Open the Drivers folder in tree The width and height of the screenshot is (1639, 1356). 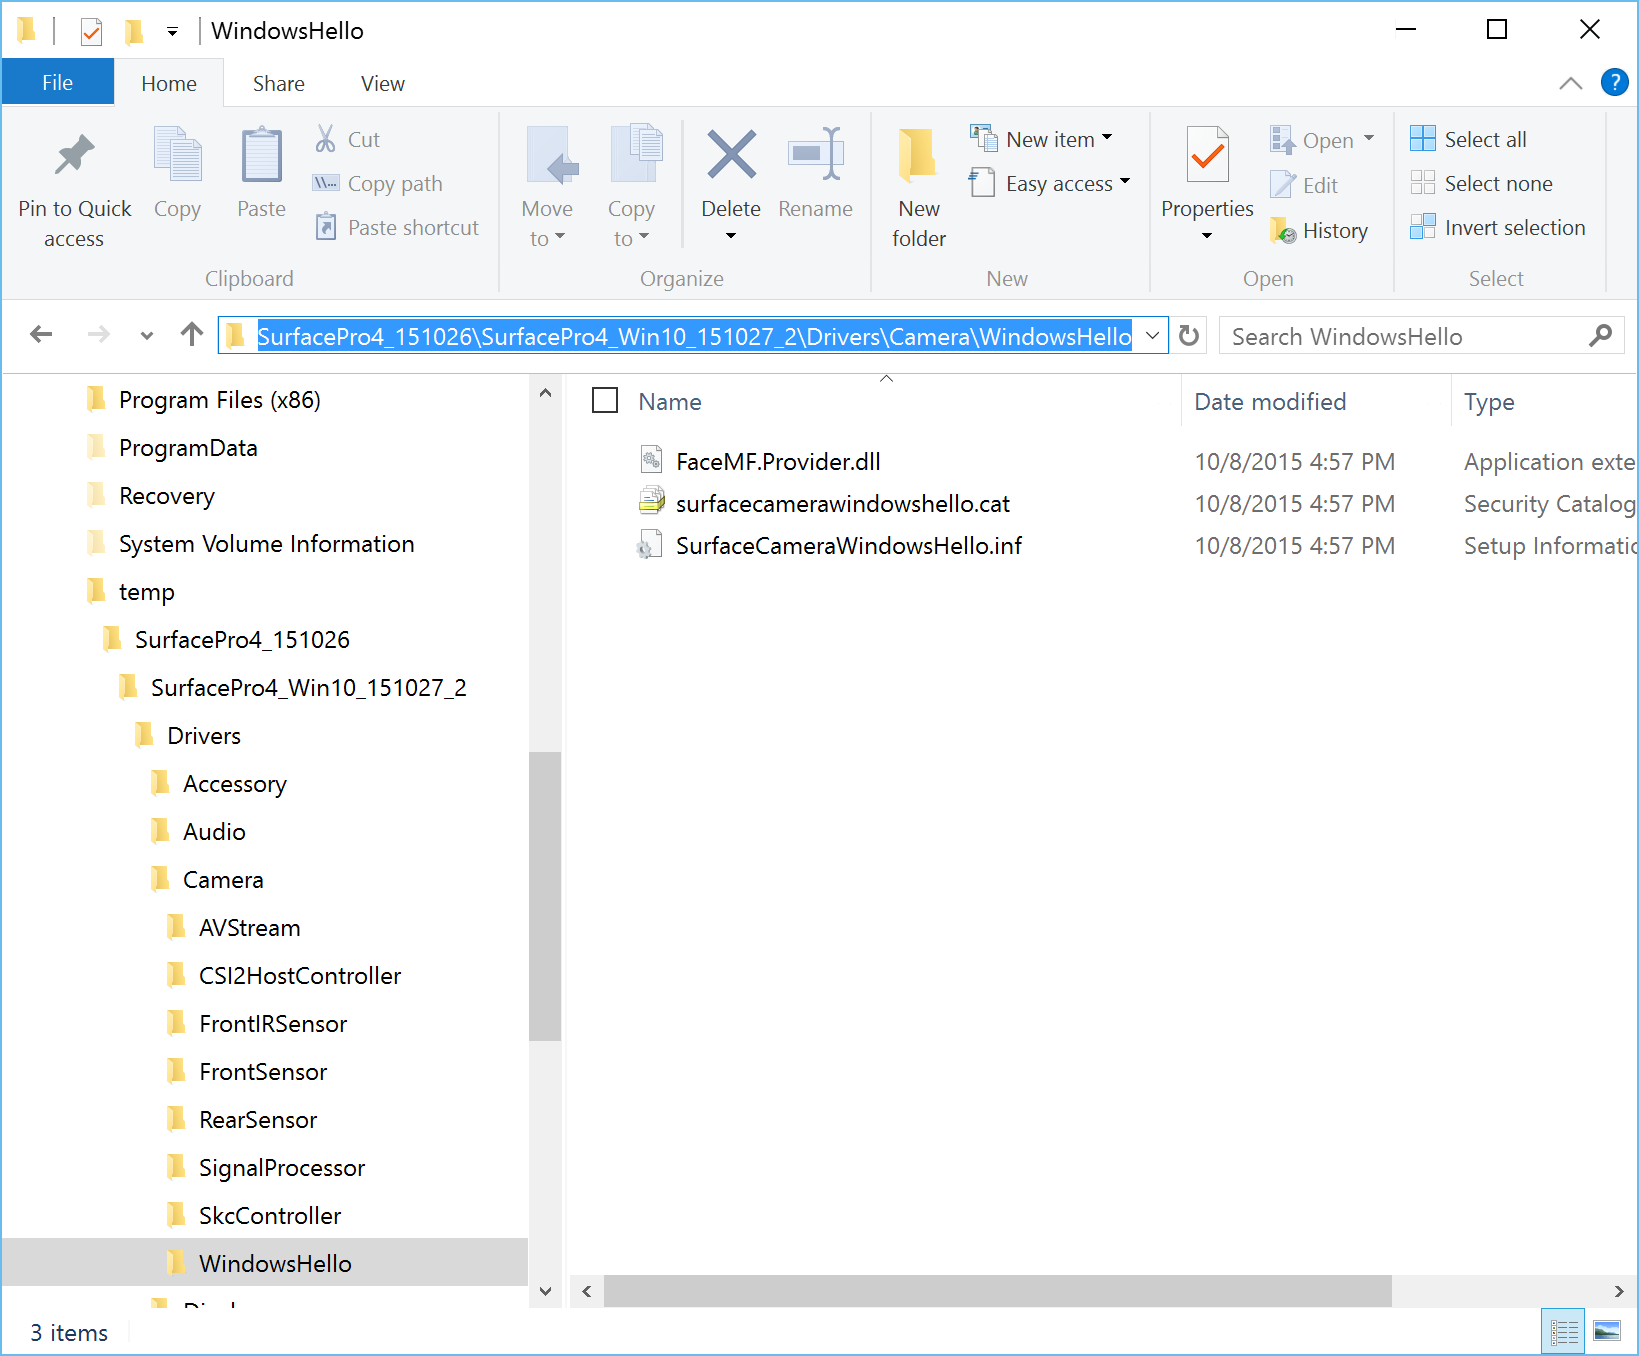click(204, 735)
